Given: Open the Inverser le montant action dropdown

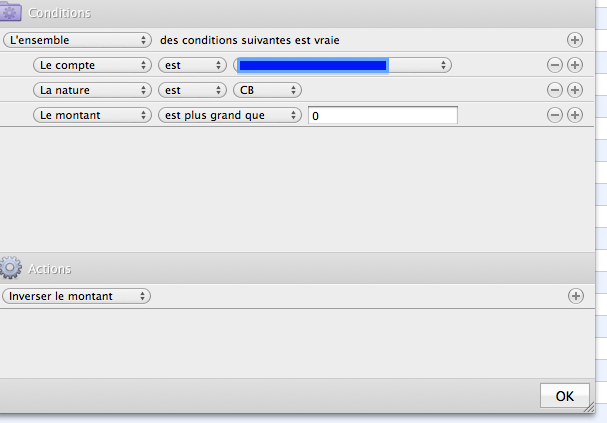Looking at the screenshot, I should (x=76, y=296).
